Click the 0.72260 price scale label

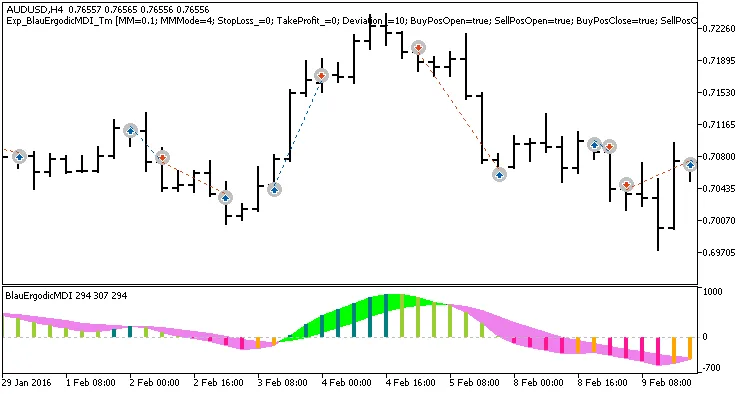point(719,29)
